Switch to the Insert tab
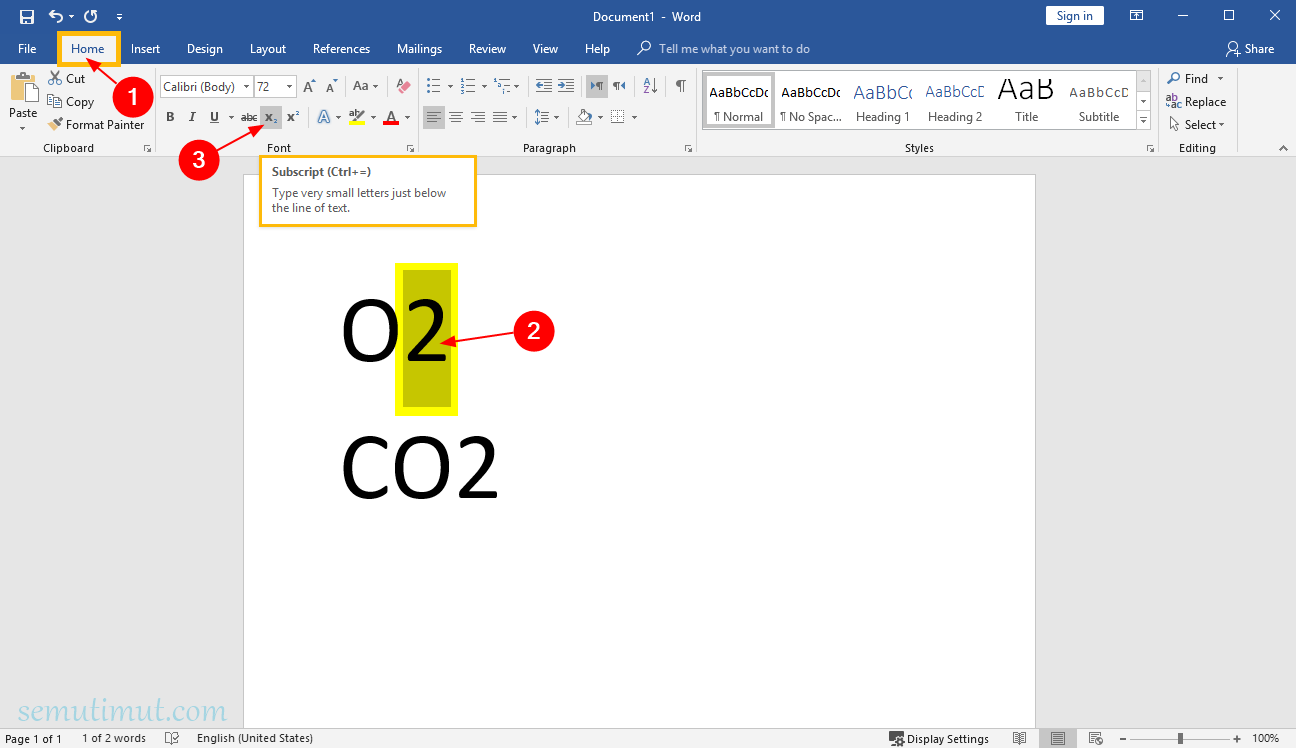1296x748 pixels. click(146, 48)
